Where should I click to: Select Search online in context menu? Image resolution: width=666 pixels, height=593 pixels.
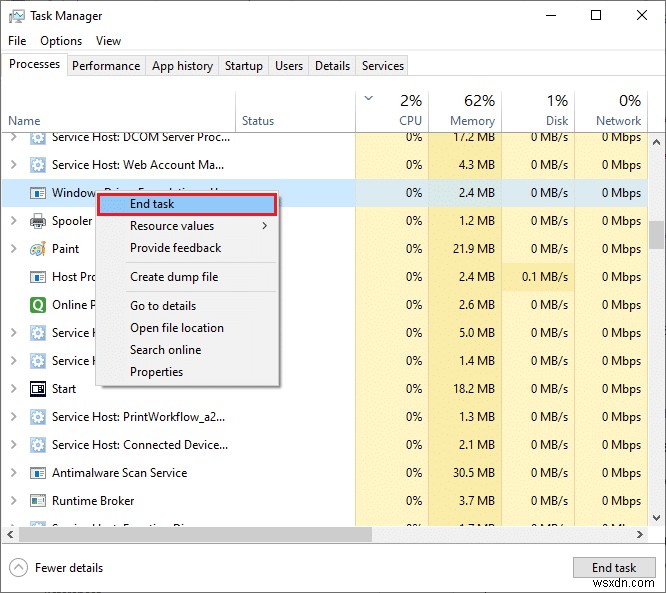pyautogui.click(x=187, y=350)
